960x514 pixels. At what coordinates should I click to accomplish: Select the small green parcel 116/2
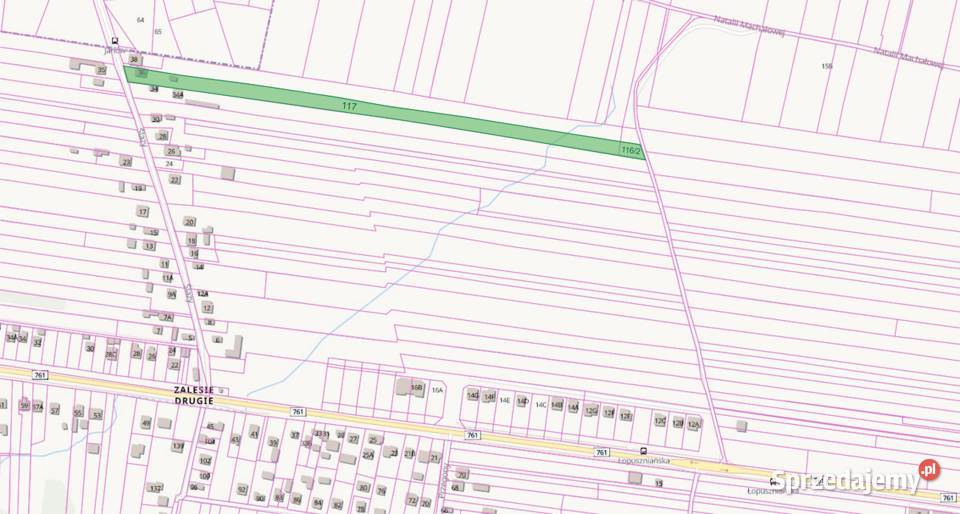point(630,150)
